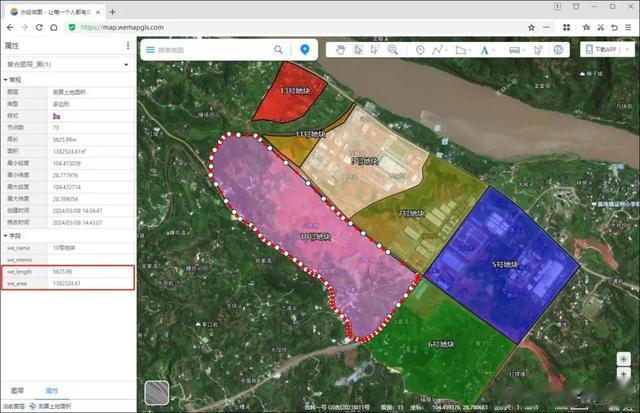Click the we_length field value 5625.99
Viewport: 640px width, 413px height.
point(91,271)
